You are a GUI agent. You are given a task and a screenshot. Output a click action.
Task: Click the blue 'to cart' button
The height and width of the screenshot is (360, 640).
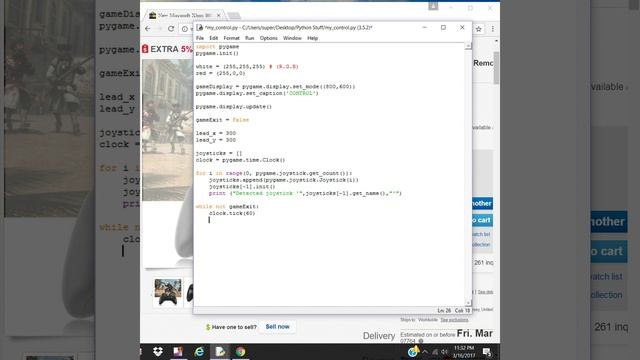pyautogui.click(x=482, y=220)
